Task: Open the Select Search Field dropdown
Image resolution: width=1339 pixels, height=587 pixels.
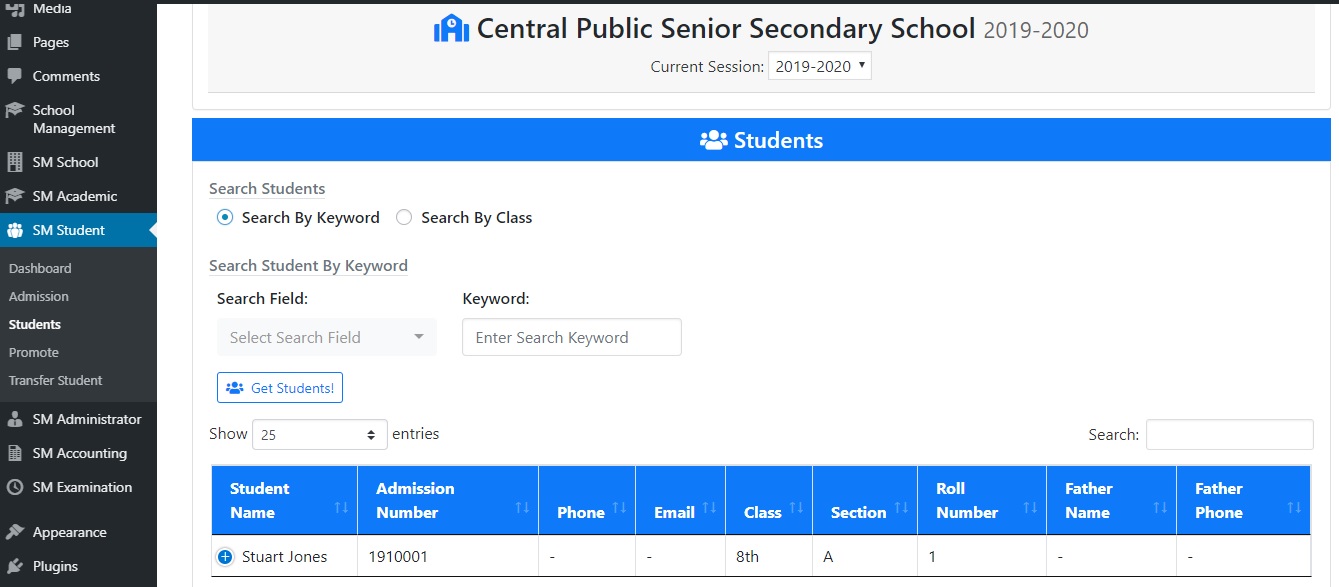Action: click(x=326, y=337)
